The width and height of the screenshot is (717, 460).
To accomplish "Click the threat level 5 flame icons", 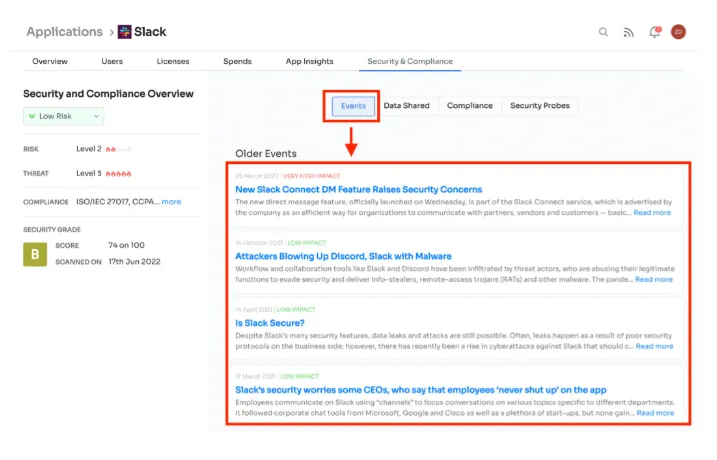I will point(118,174).
